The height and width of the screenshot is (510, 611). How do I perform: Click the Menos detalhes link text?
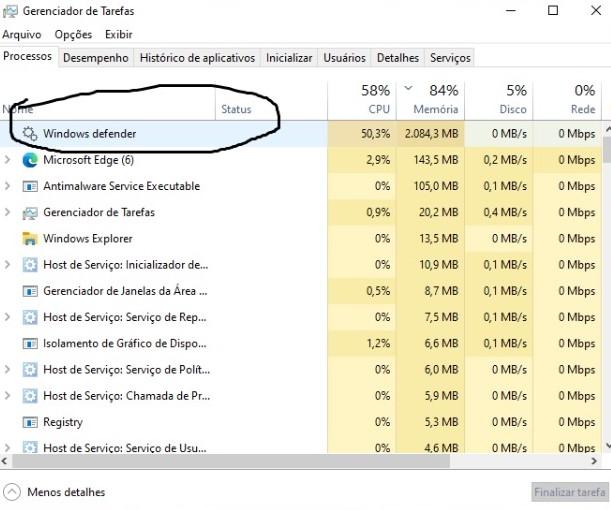(66, 492)
